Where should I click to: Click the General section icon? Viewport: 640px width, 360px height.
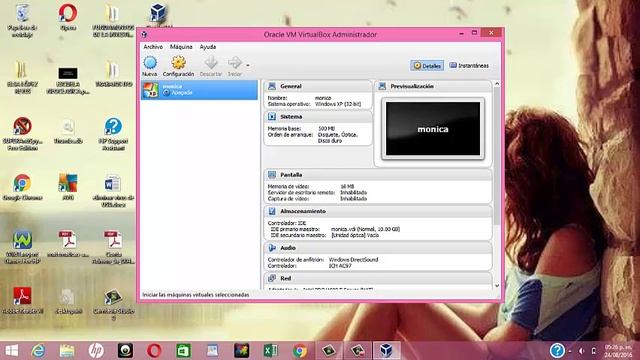tap(272, 86)
